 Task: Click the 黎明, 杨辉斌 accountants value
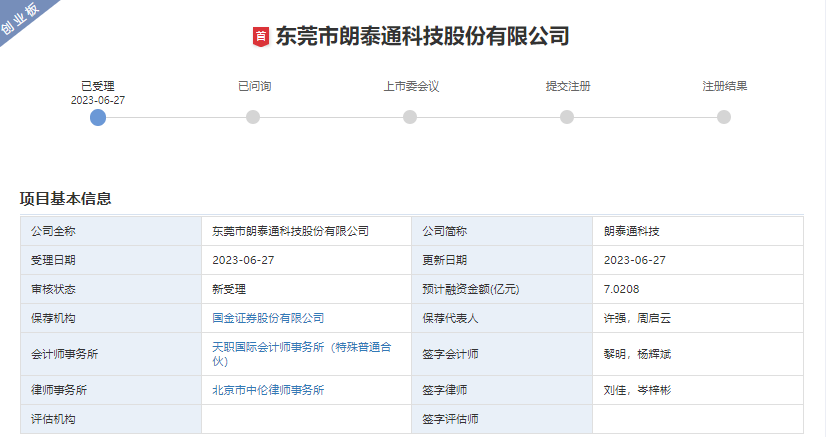(637, 354)
